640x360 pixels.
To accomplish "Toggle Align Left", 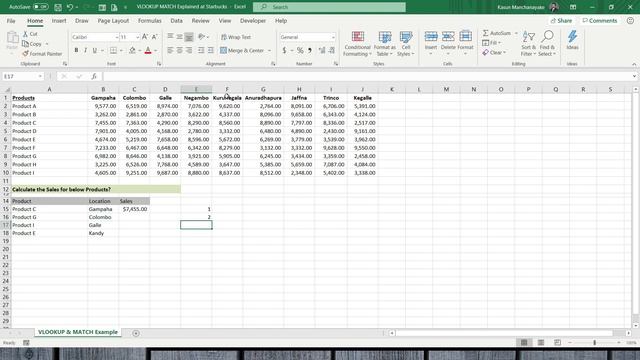I will (x=170, y=50).
